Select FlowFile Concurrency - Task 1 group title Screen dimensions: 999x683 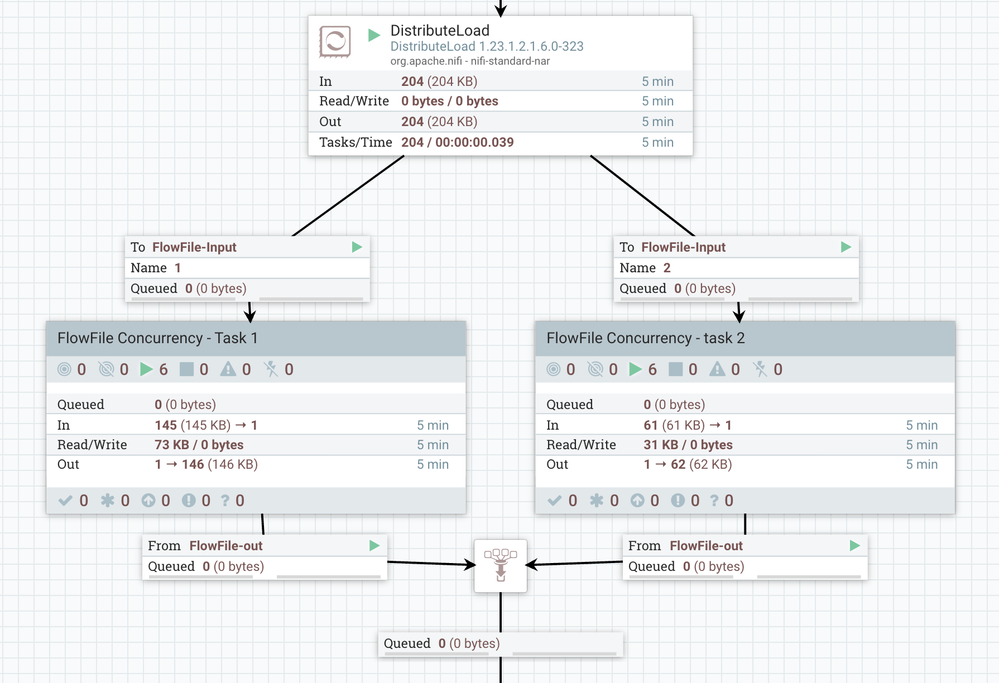157,338
